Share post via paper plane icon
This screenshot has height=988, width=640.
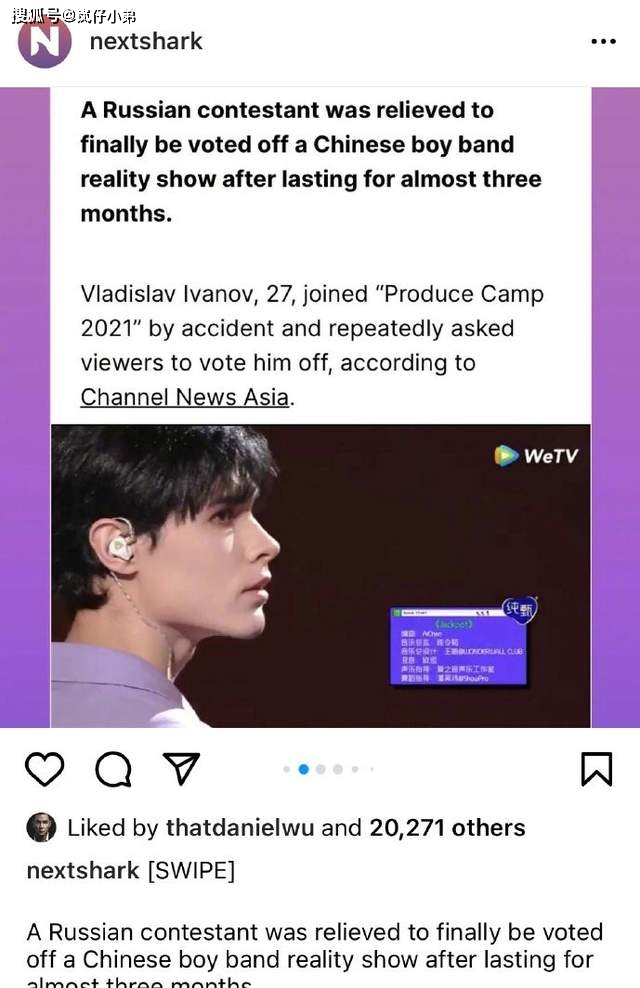tap(181, 768)
